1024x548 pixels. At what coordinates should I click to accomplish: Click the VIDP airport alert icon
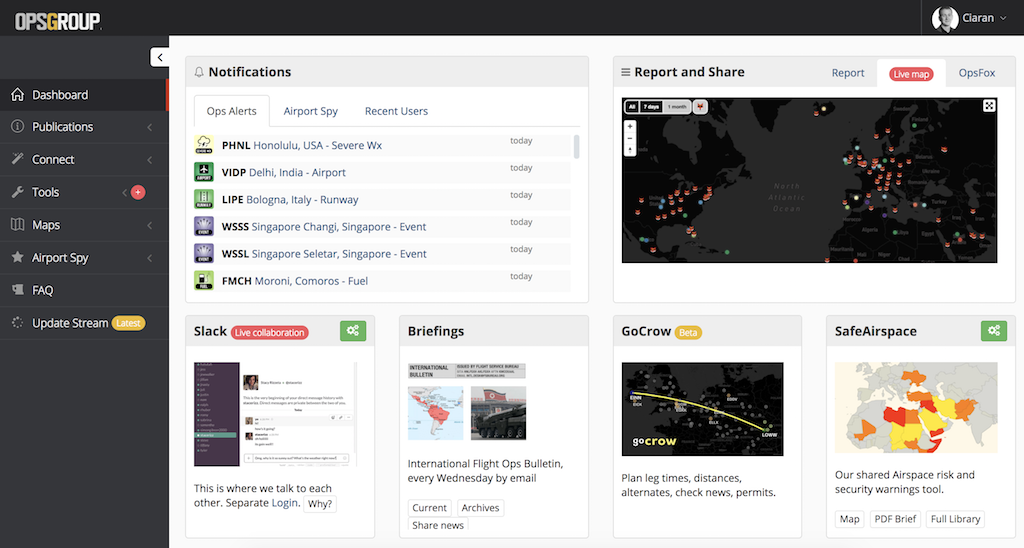[204, 172]
